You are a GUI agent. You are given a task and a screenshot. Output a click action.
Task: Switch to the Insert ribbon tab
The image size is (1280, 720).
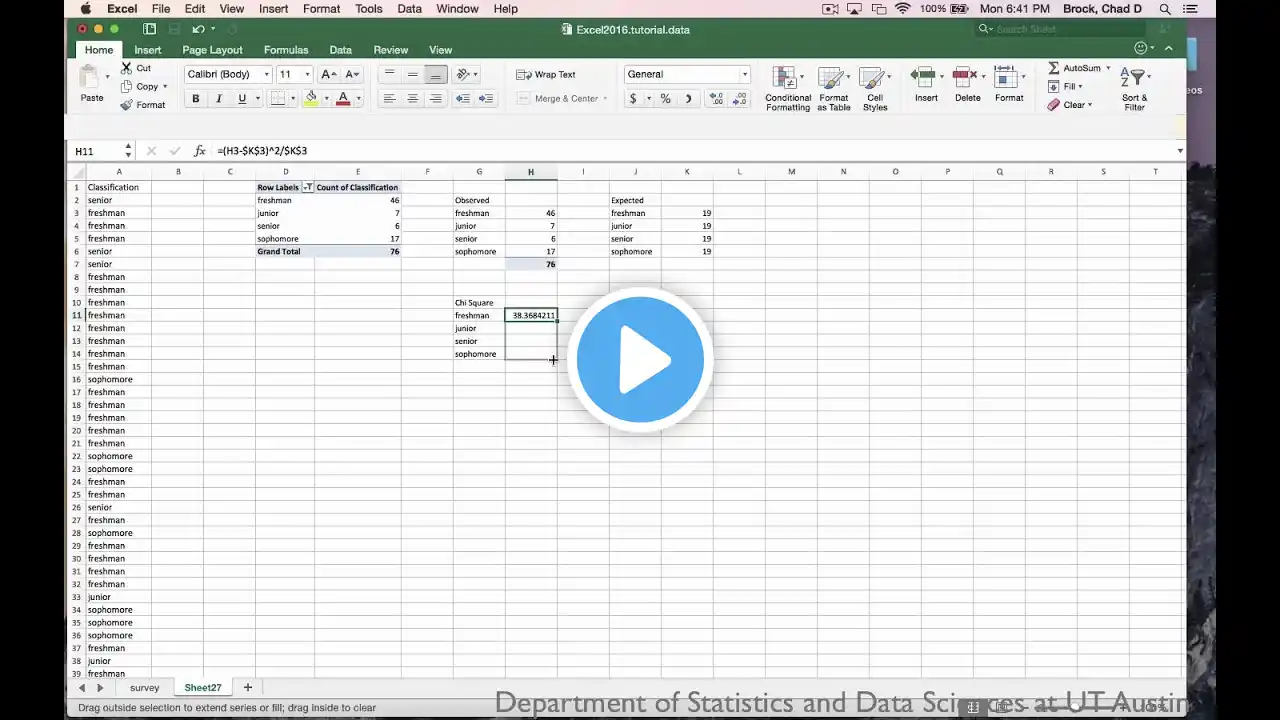(x=147, y=50)
